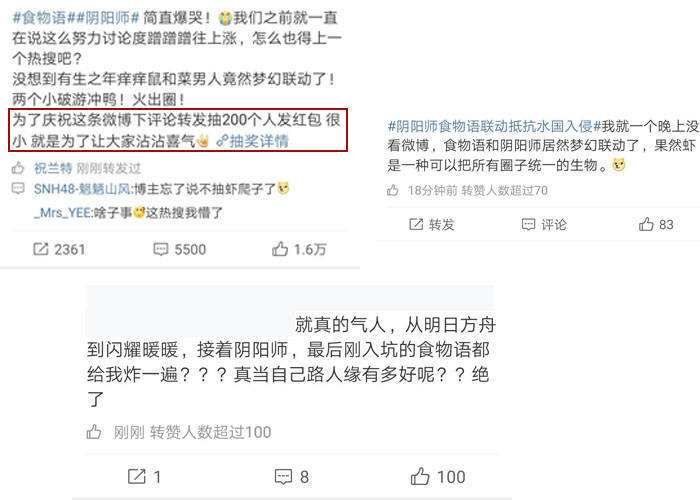Open comments on the post with 5500 replies

pos(179,249)
